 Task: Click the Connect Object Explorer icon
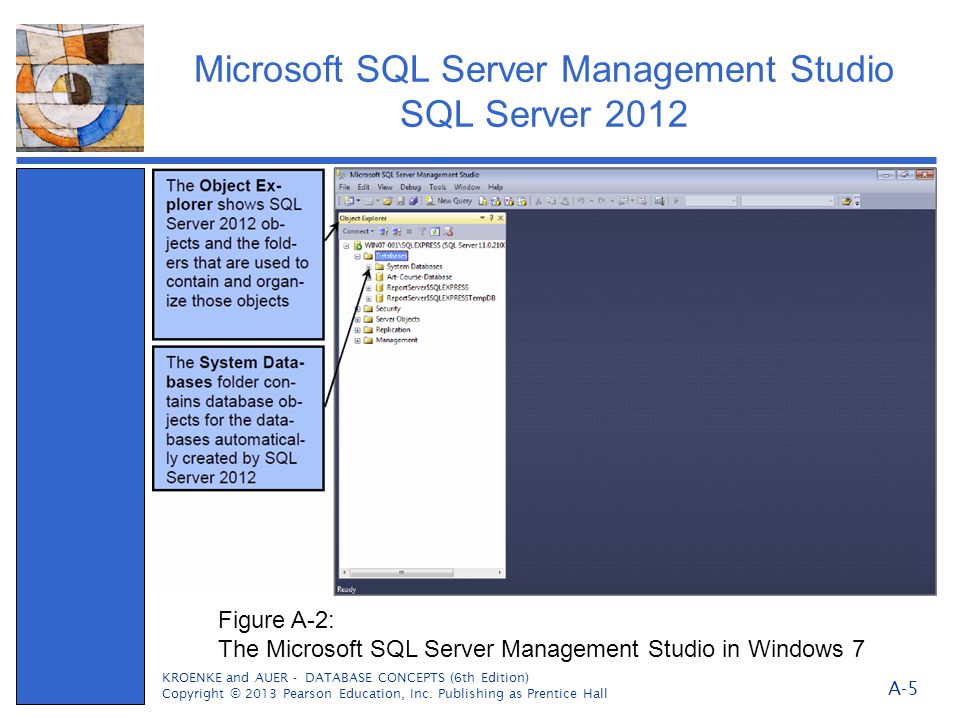pos(383,231)
